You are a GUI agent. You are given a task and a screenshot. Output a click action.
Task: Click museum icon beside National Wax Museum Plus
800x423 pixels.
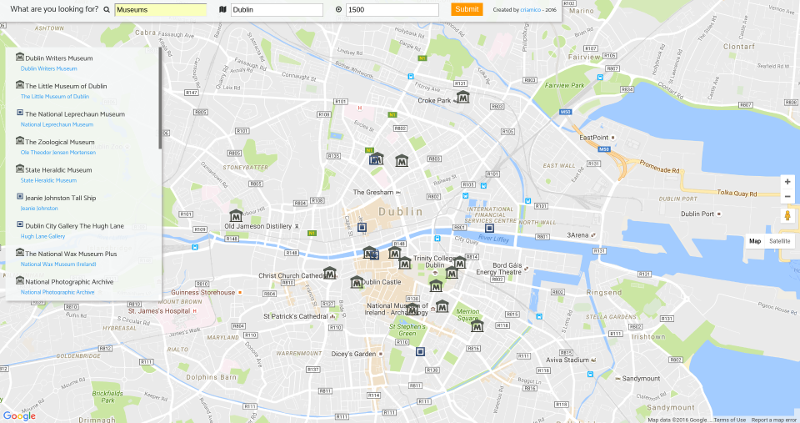pyautogui.click(x=20, y=252)
